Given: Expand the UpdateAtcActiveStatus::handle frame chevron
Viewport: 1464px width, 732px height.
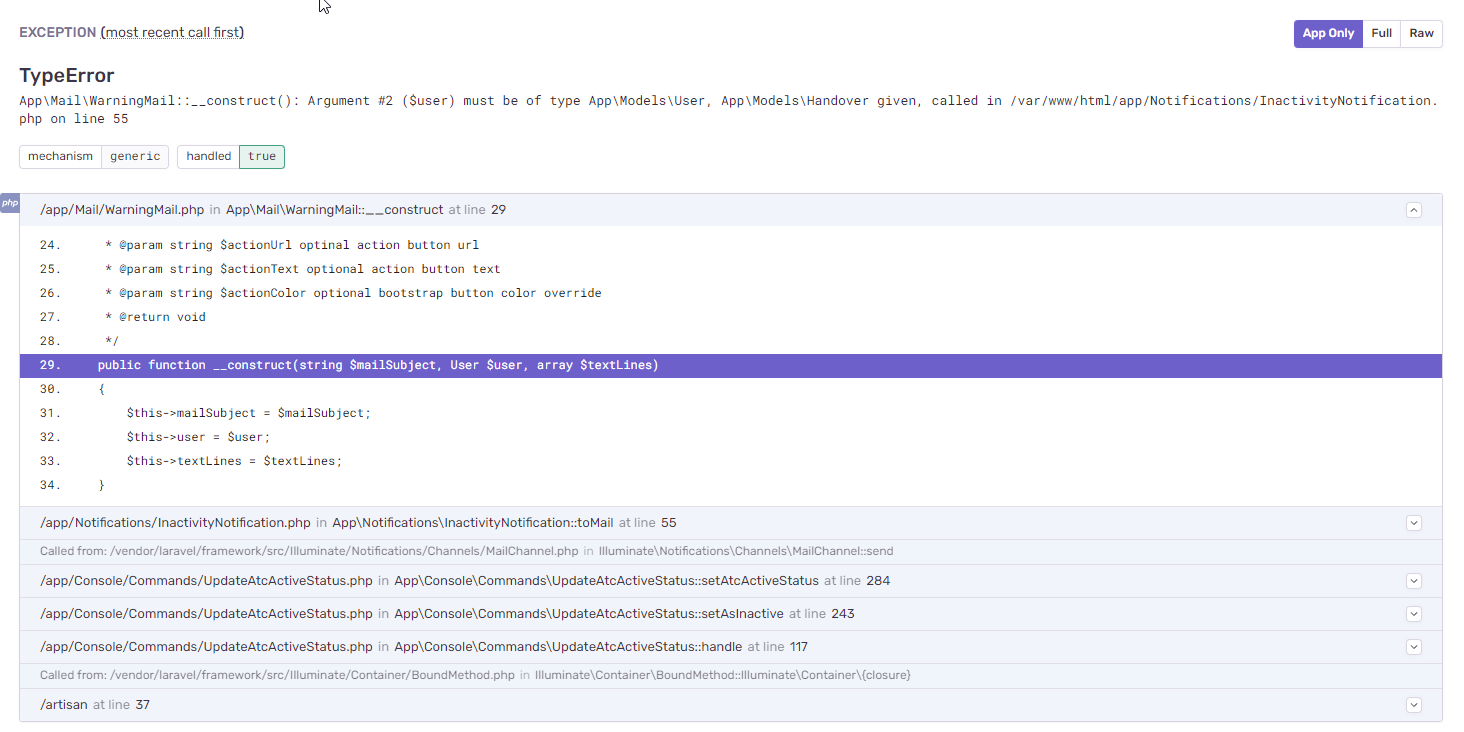Looking at the screenshot, I should tap(1413, 647).
